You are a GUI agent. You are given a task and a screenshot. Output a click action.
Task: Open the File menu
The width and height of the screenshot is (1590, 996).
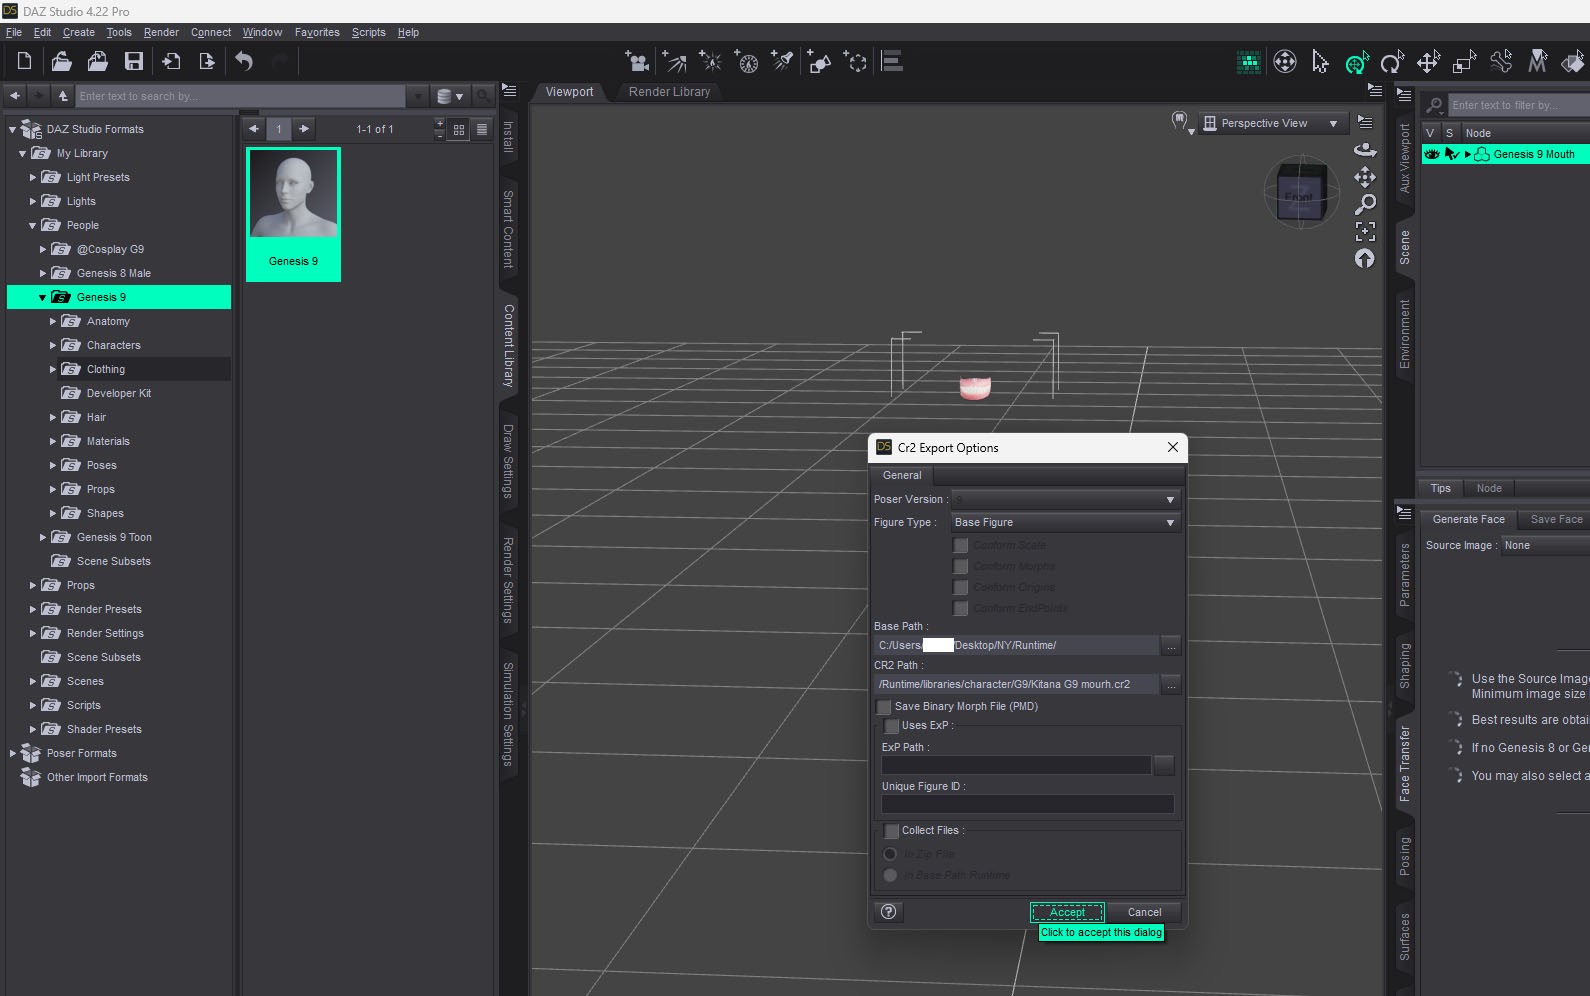[x=14, y=32]
